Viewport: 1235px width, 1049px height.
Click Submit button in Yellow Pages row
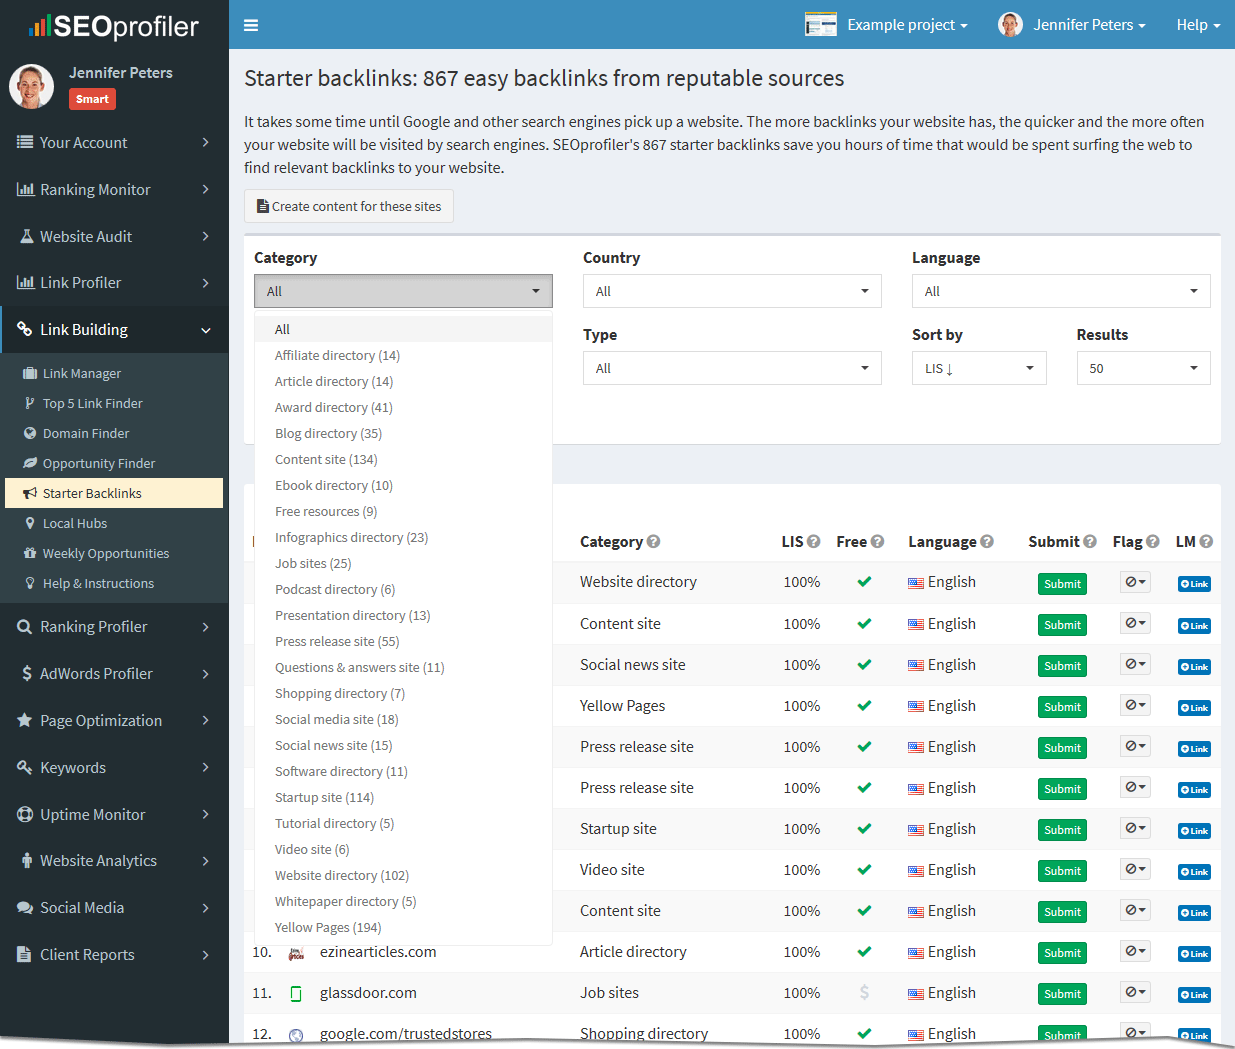1062,707
